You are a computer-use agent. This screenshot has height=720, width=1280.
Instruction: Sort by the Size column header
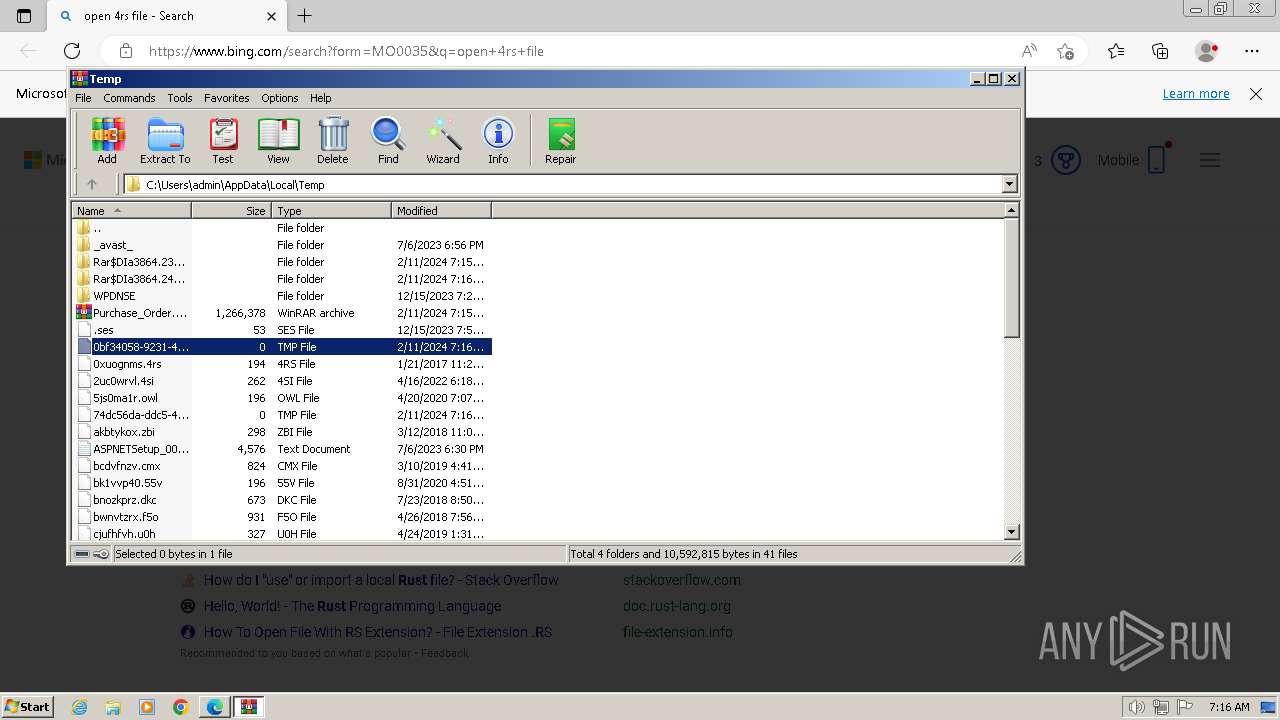(x=231, y=211)
